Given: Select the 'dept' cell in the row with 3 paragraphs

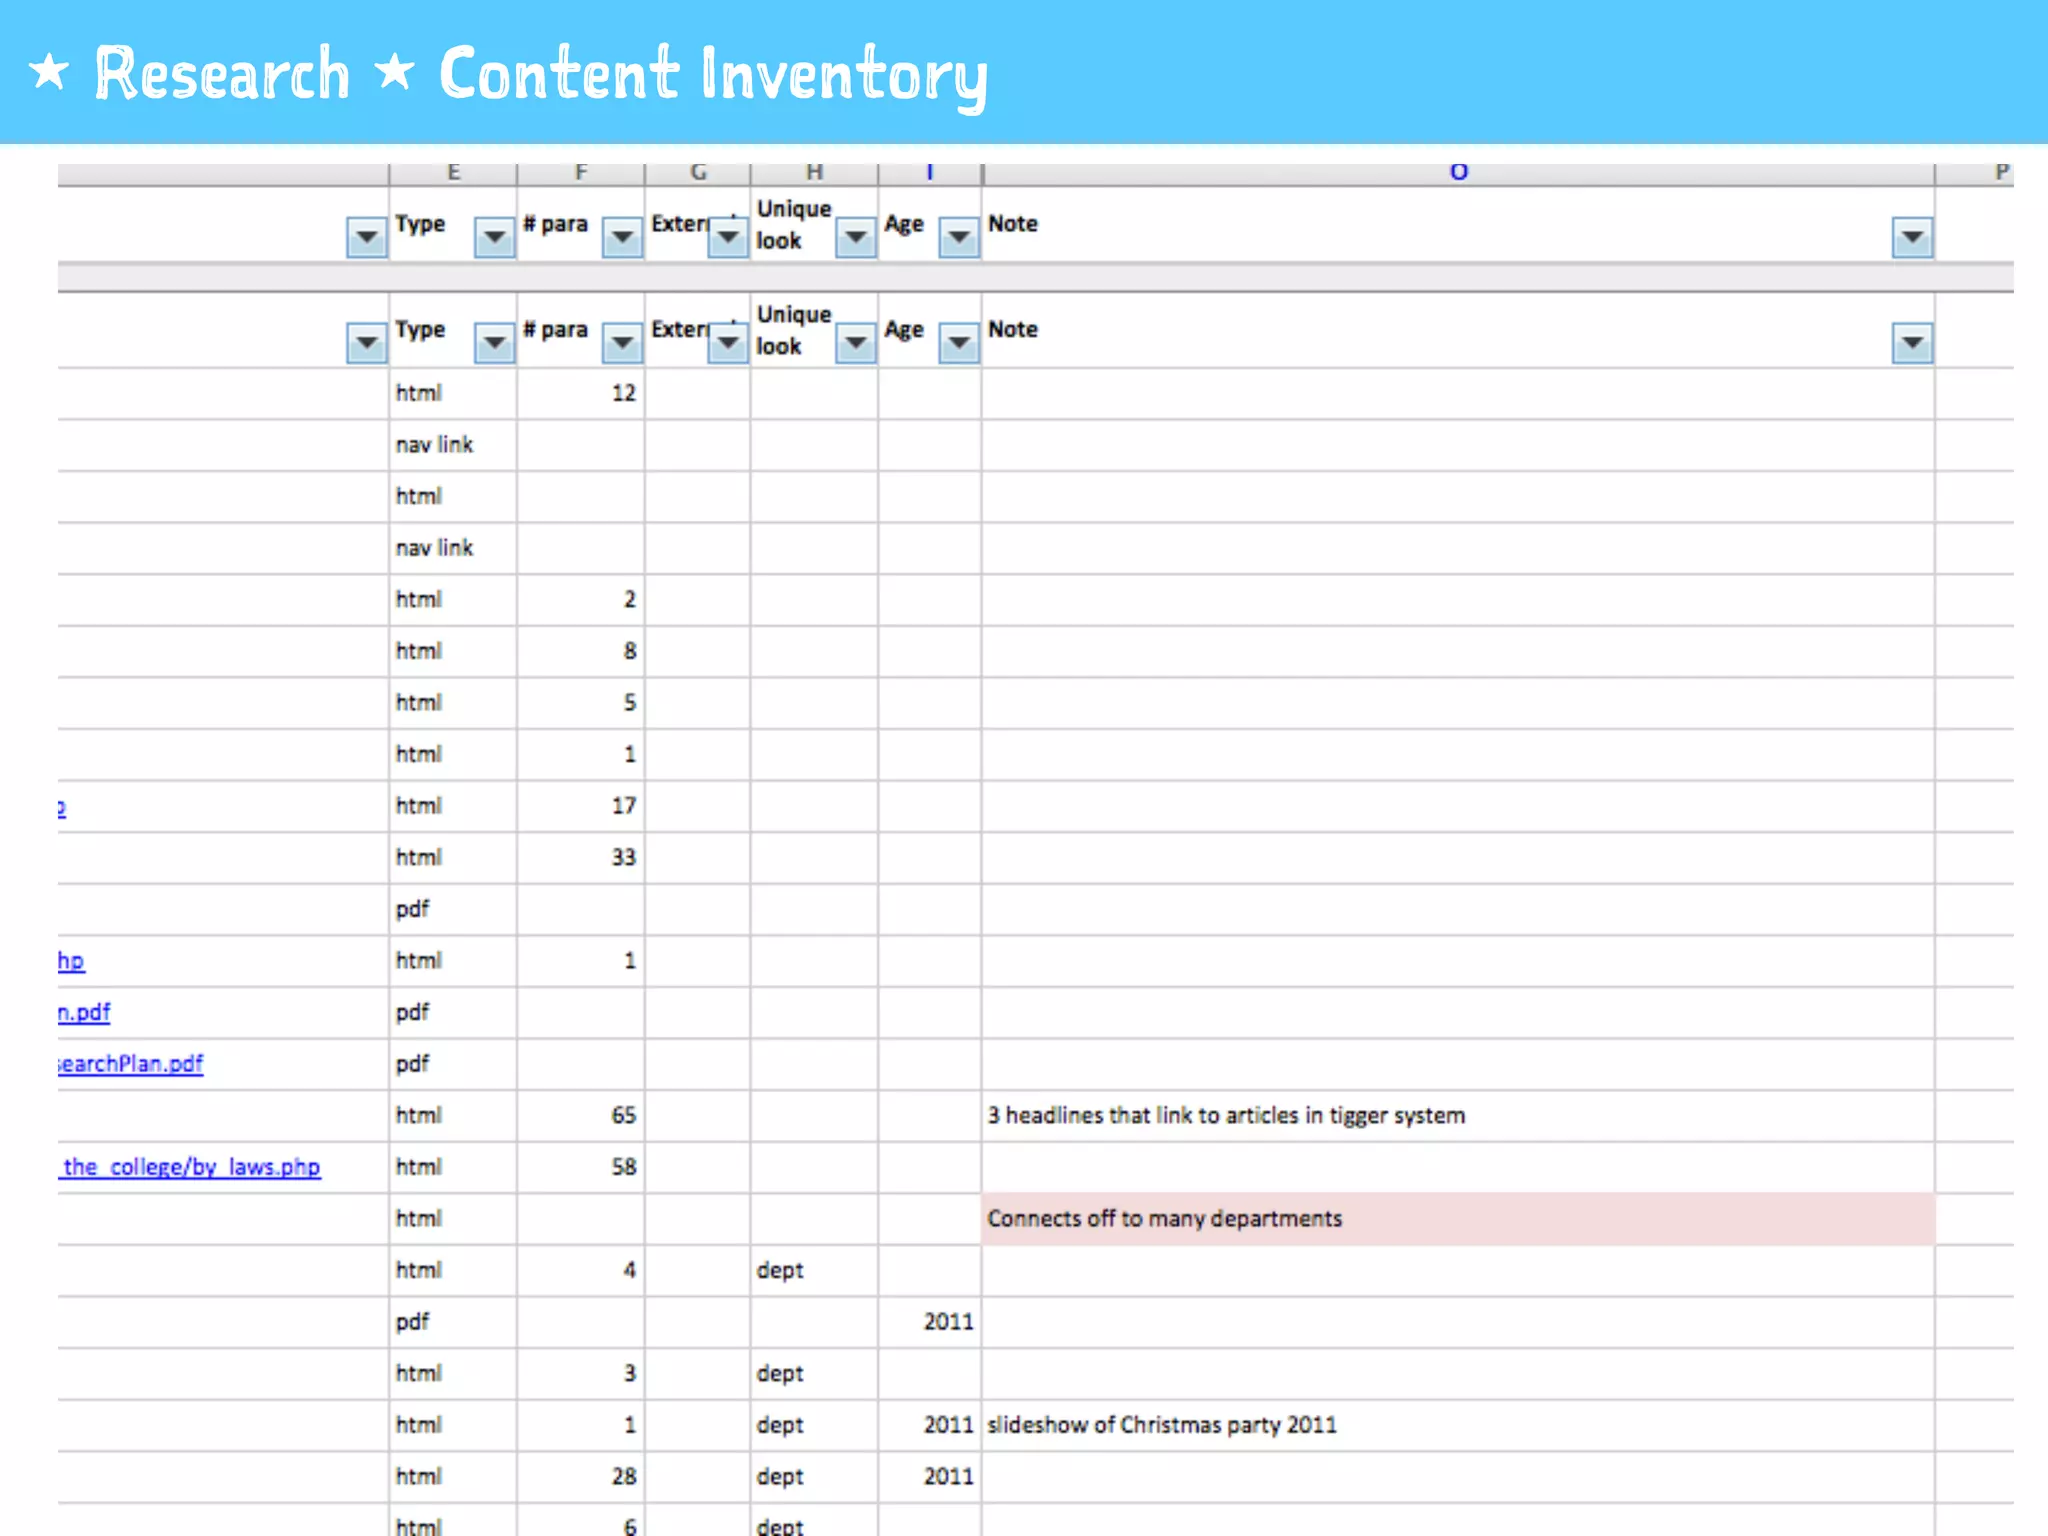Looking at the screenshot, I should point(815,1374).
